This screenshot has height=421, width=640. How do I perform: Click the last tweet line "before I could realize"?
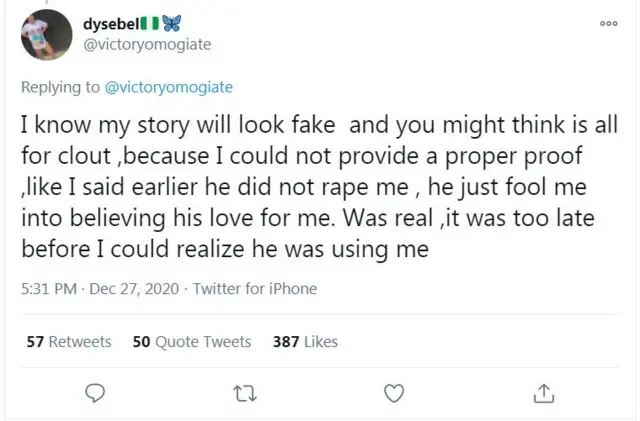pos(225,249)
